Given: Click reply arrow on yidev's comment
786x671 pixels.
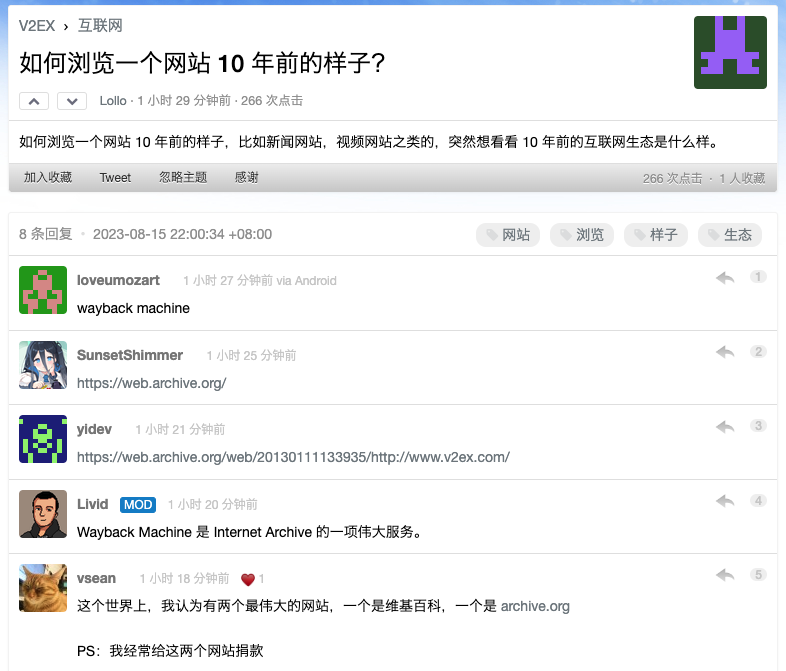Looking at the screenshot, I should (x=725, y=427).
